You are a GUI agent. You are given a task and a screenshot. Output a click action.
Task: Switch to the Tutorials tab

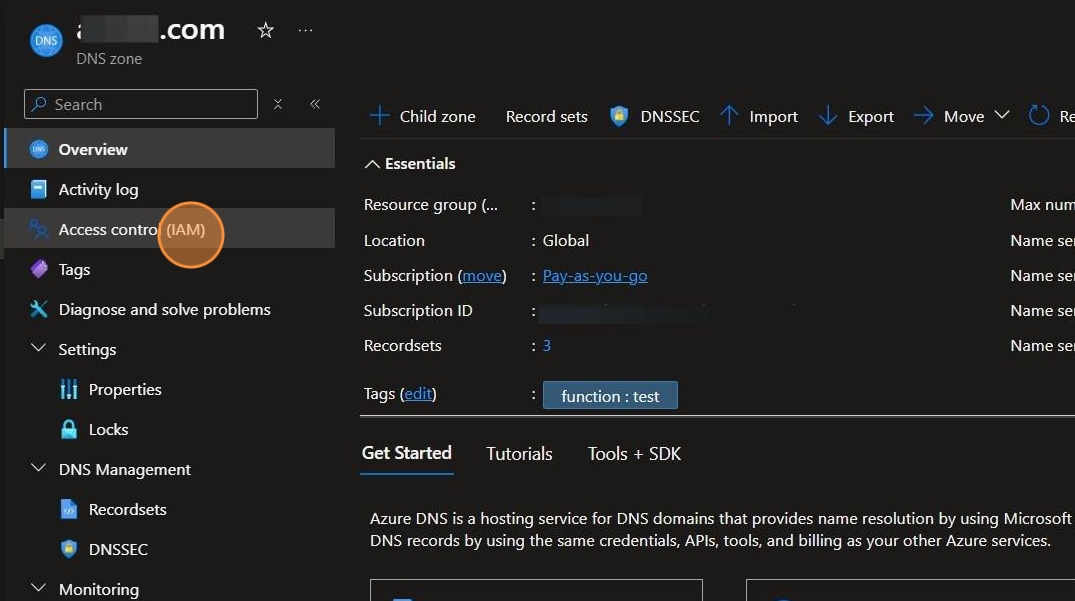[519, 454]
